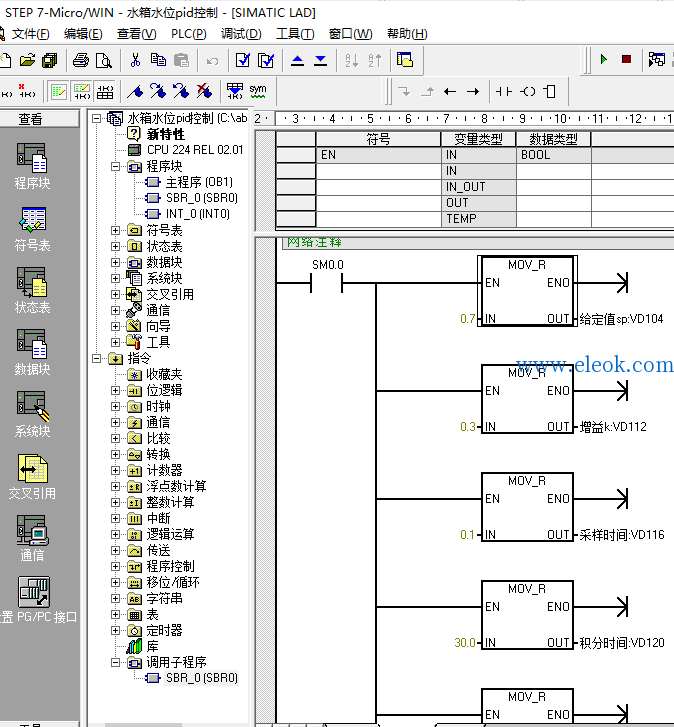Open the PLC(P) menu
The image size is (674, 727).
point(189,34)
